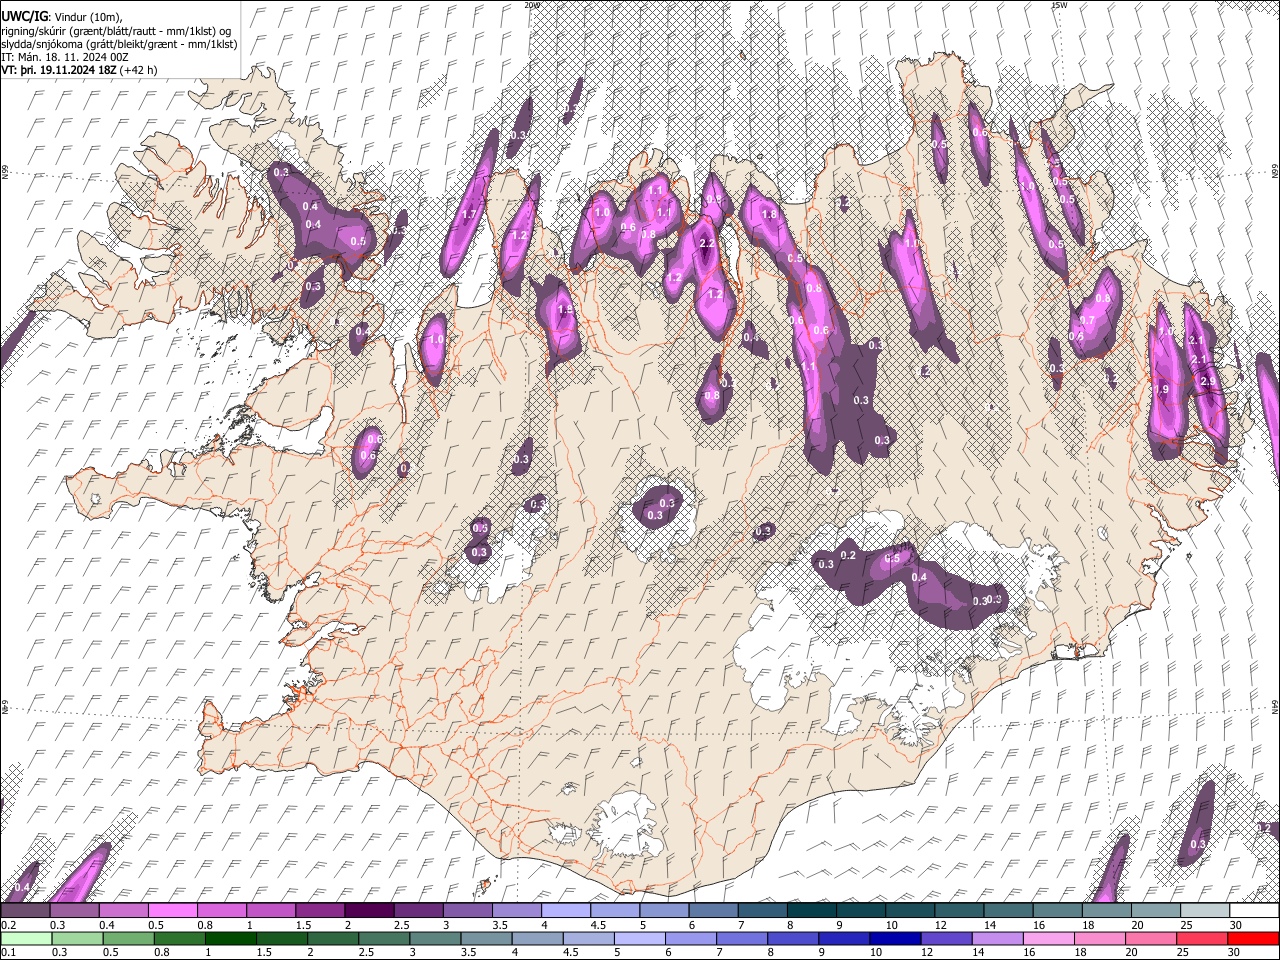Click the 'UWC/IG: Vindur (10m)' title line
The height and width of the screenshot is (960, 1280).
coord(62,17)
